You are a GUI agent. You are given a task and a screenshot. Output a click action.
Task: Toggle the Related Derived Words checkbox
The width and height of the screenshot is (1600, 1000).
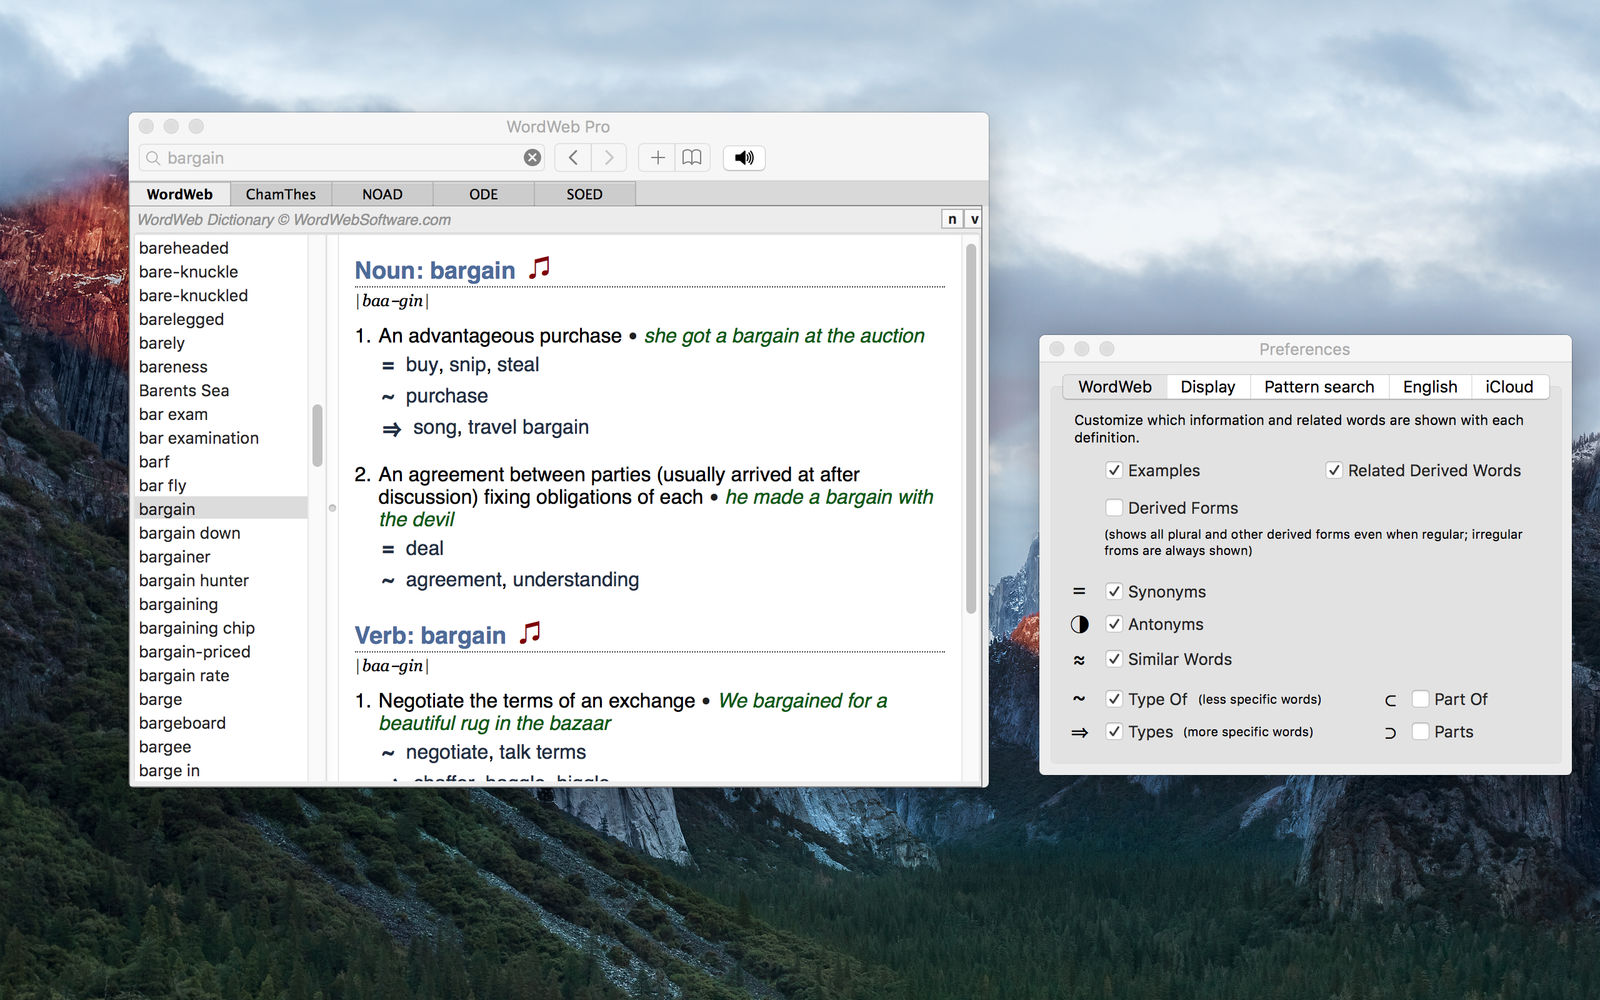[1334, 470]
